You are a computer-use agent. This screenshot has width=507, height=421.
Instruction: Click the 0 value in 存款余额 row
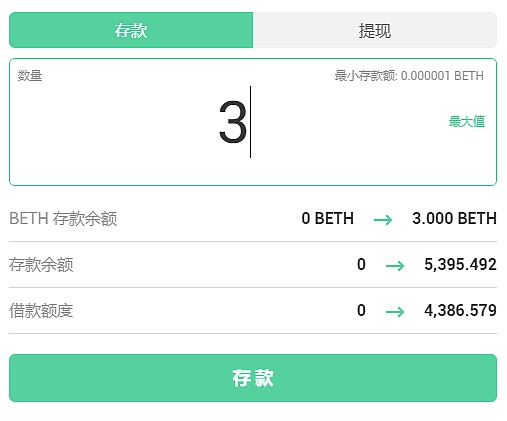point(361,265)
